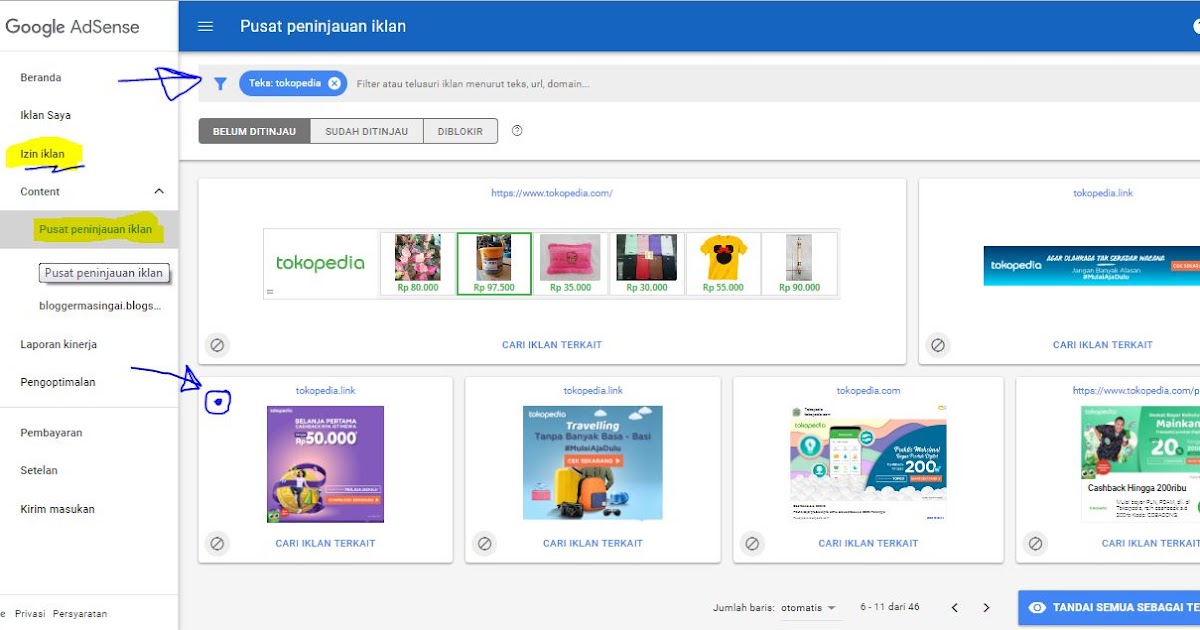
Task: Click the TANDAI SEMUA SEBAGAI button
Action: click(x=1110, y=607)
